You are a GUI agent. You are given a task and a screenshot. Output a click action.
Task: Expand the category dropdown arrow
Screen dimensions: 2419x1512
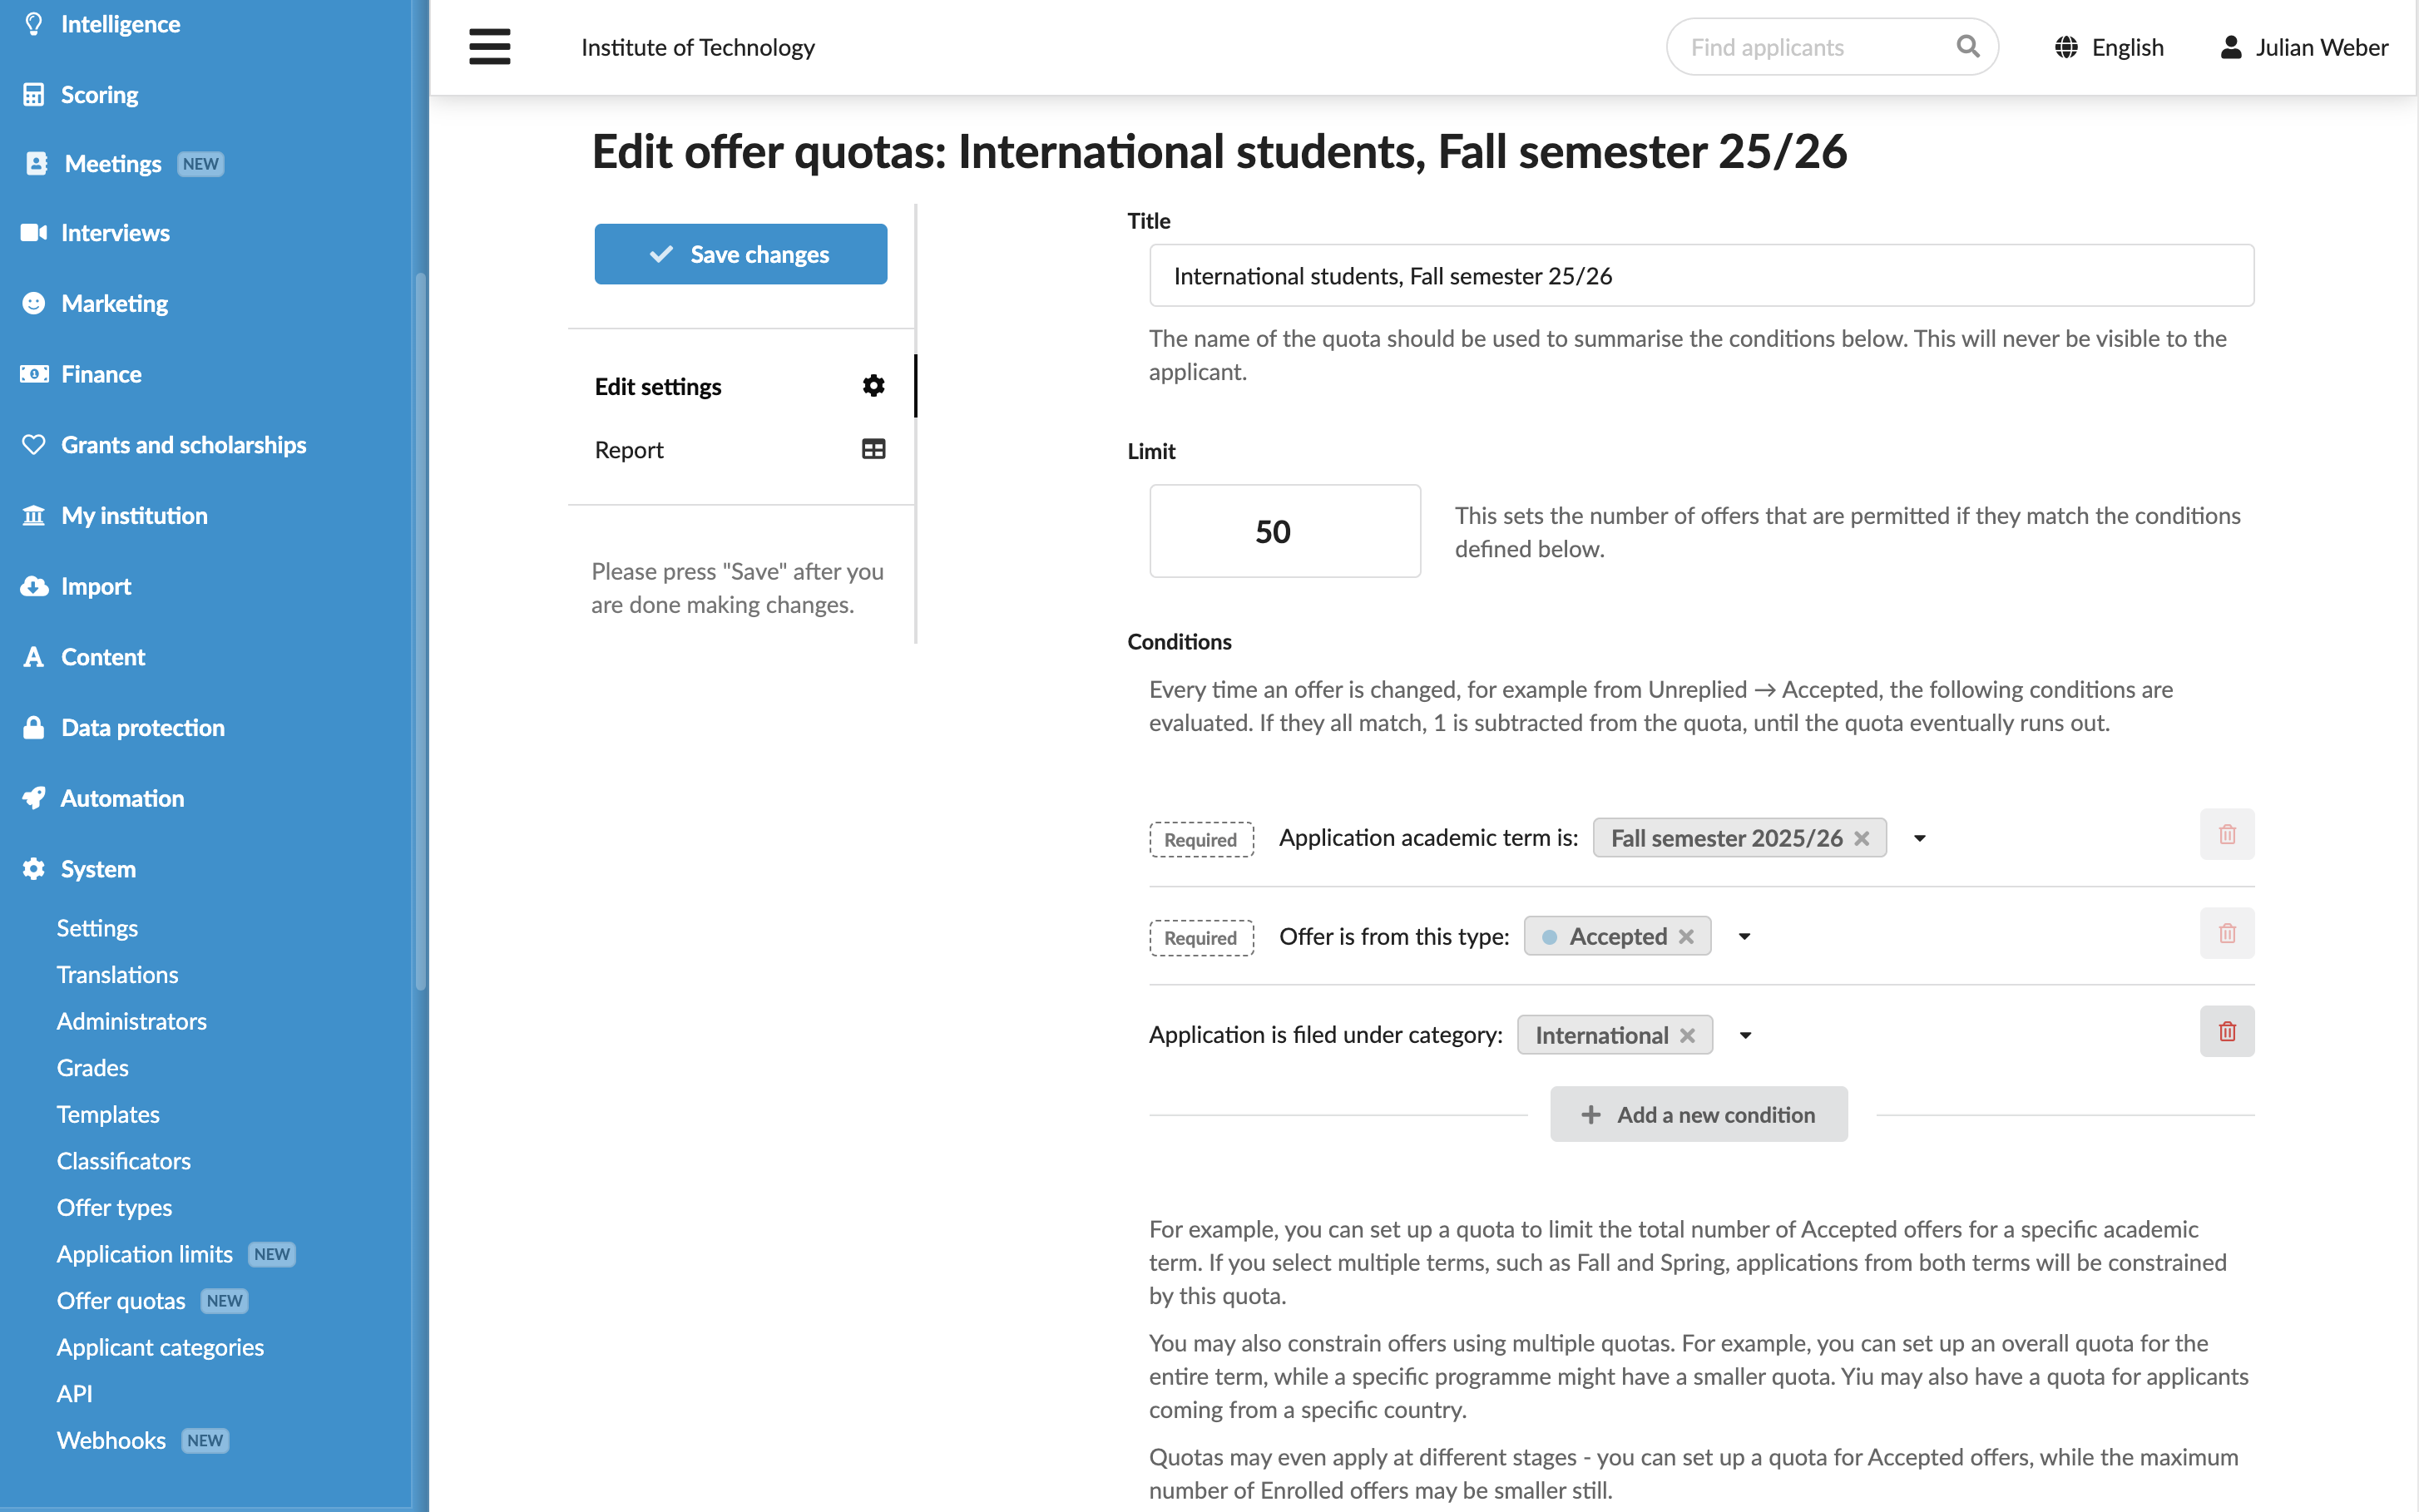click(x=1745, y=1036)
